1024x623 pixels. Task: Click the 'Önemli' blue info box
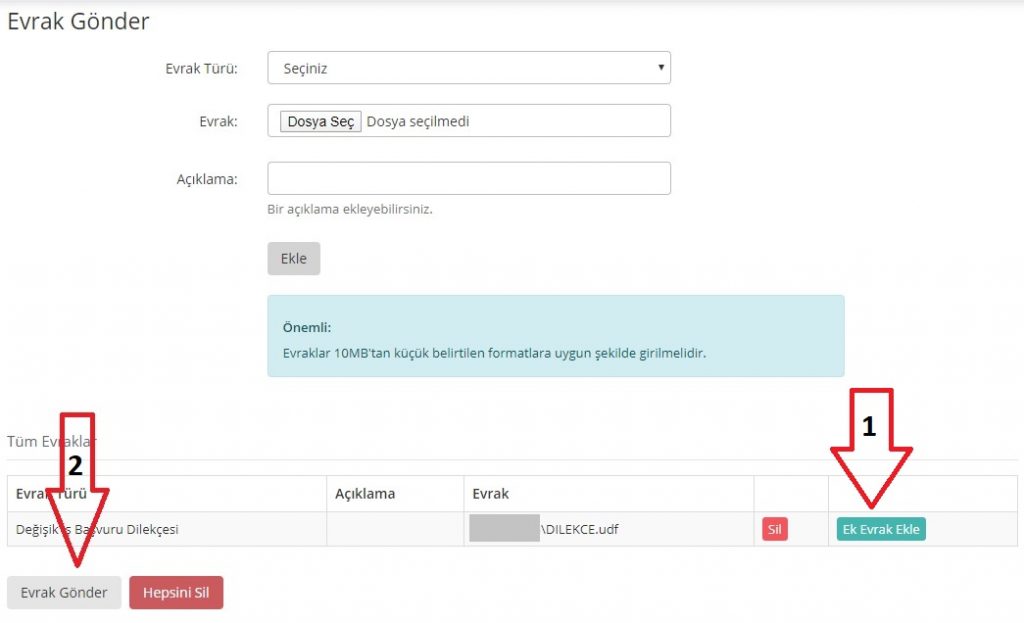tap(555, 336)
